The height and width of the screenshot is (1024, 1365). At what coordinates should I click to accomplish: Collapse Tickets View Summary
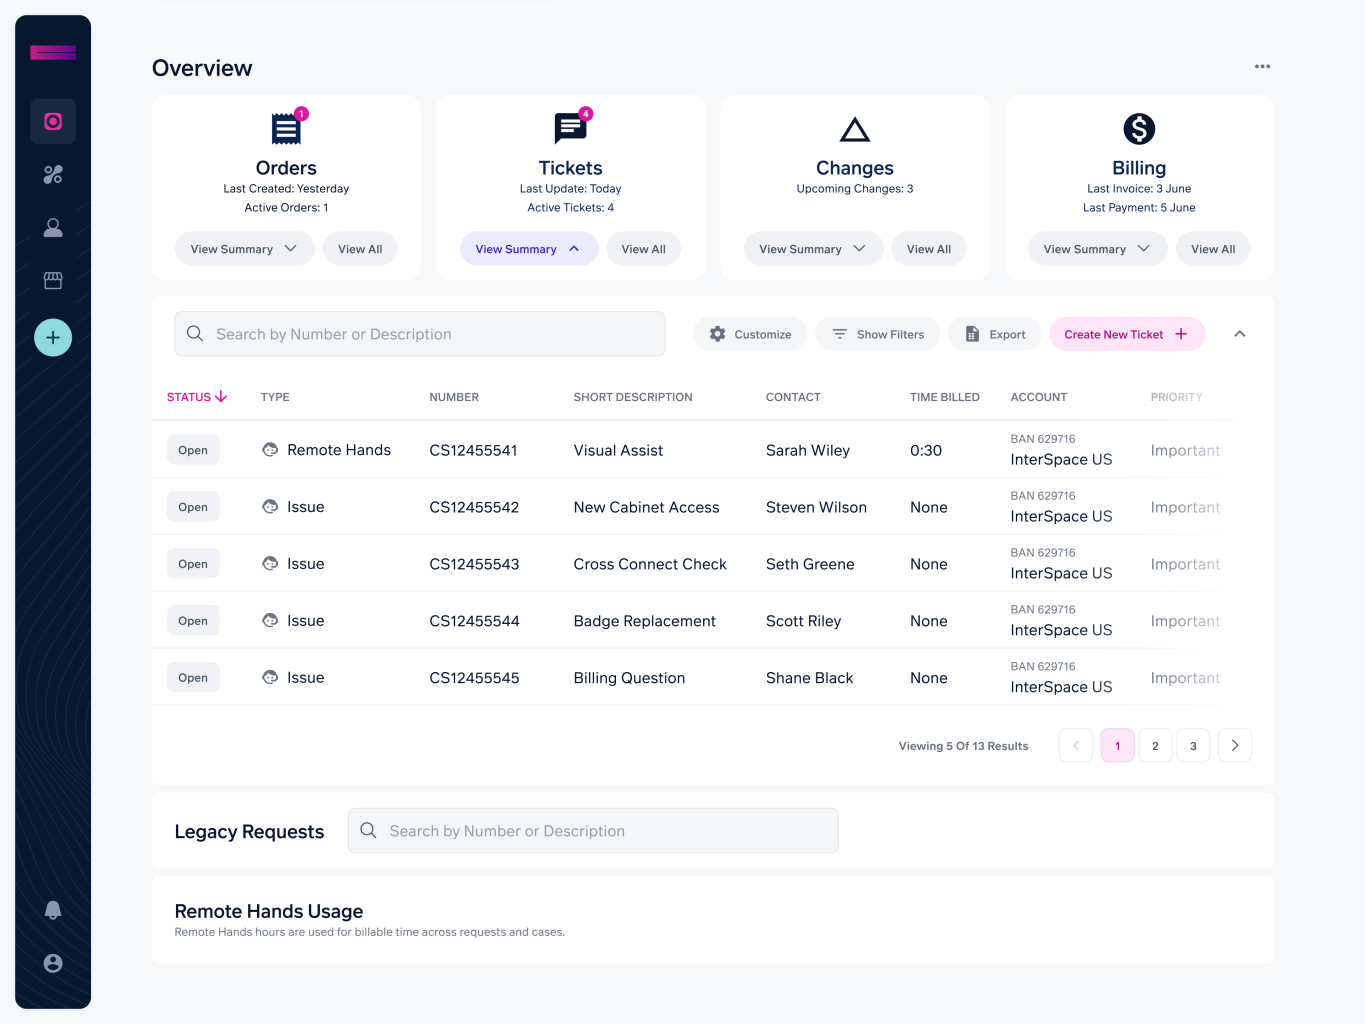point(529,249)
